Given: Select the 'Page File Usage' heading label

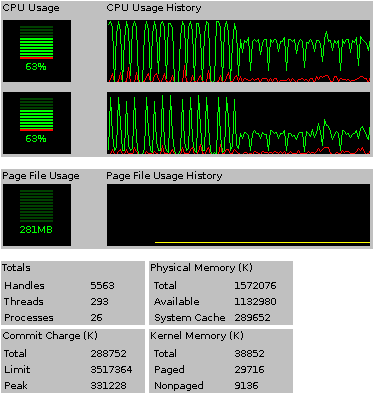Looking at the screenshot, I should point(41,176).
